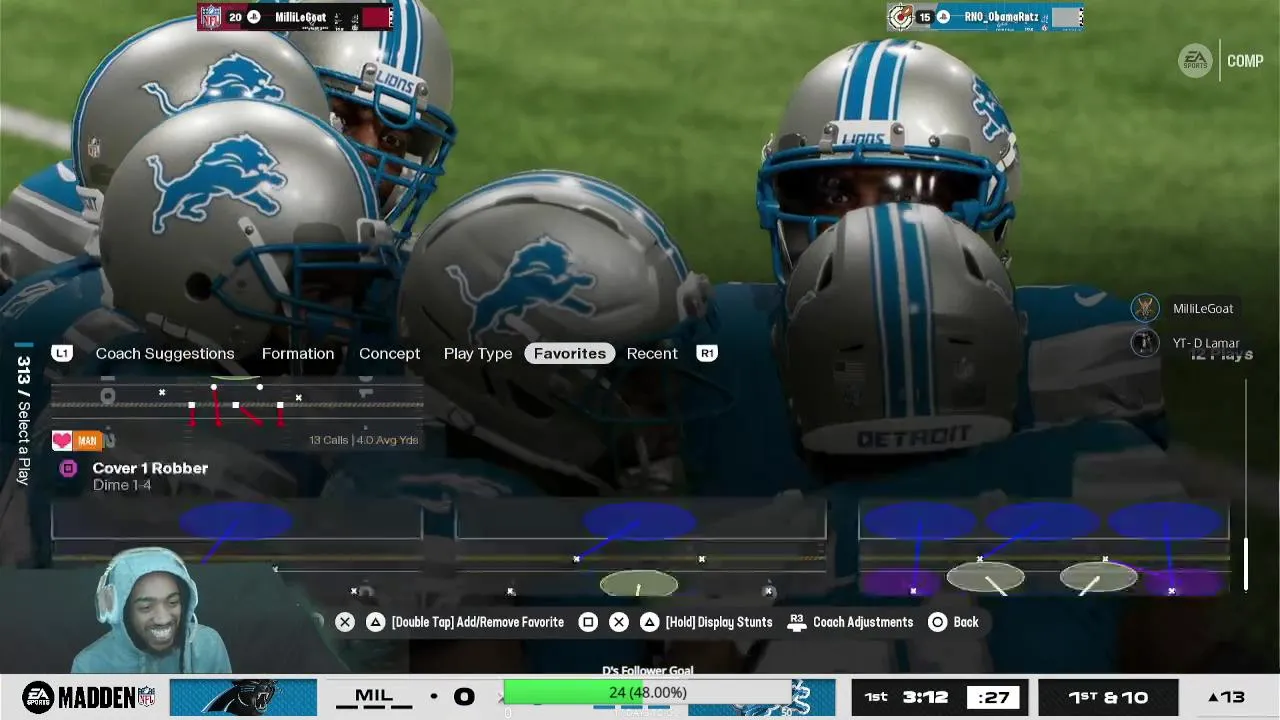The height and width of the screenshot is (720, 1280).
Task: Select the middle play diagram thumbnail
Action: coord(641,548)
